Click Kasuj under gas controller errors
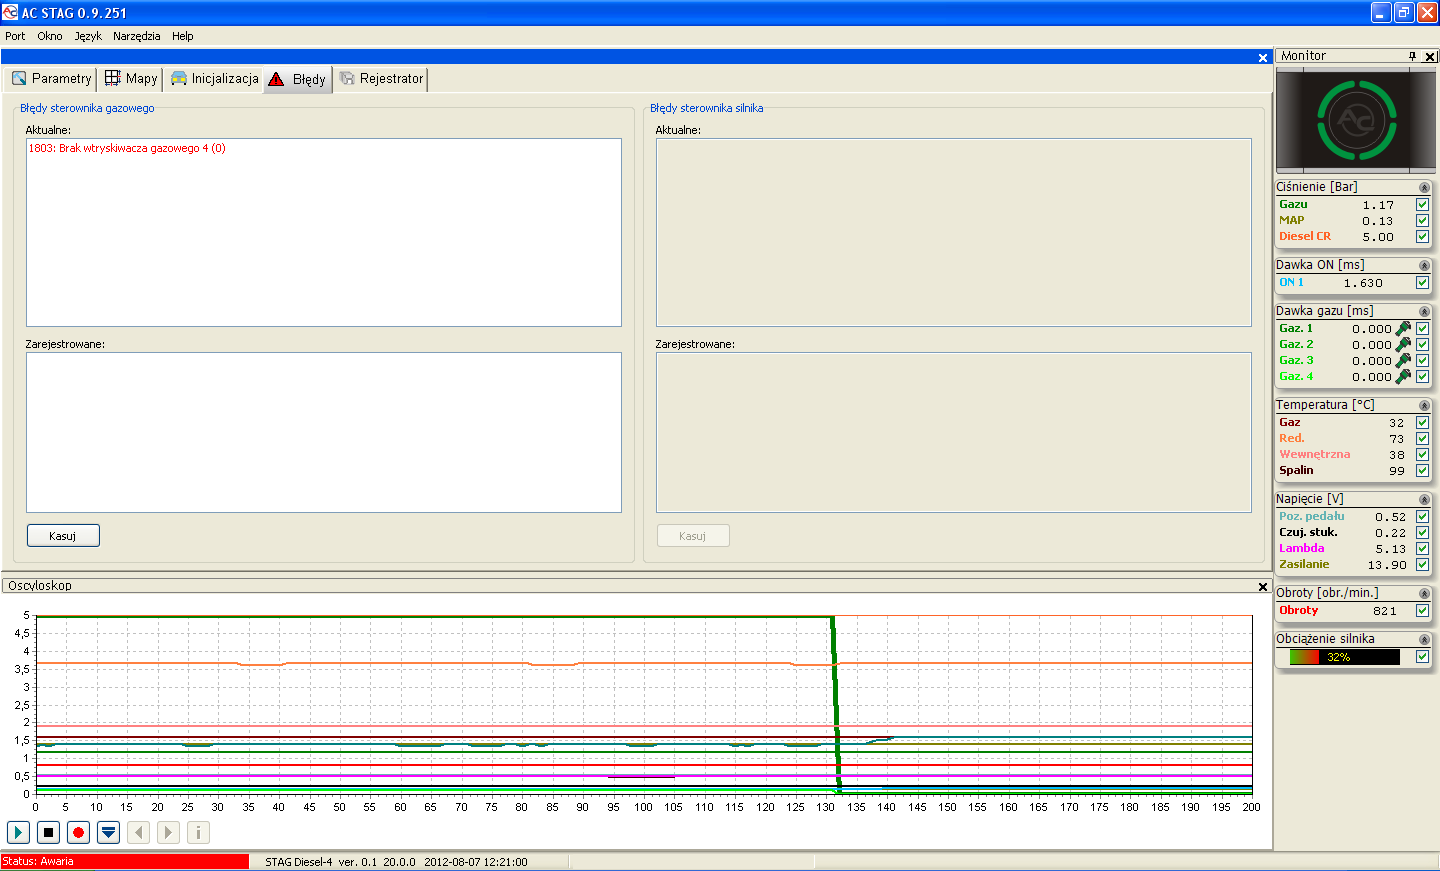Screen dimensions: 1440x871 63,536
